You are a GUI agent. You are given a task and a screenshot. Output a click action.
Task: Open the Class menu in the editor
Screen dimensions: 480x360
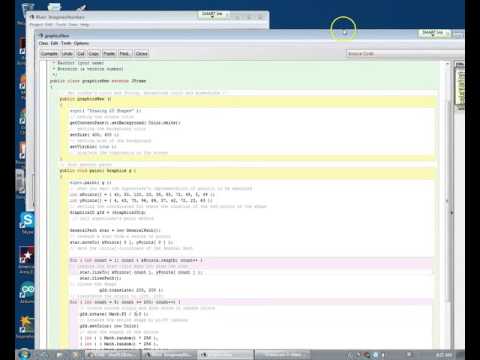pos(43,43)
